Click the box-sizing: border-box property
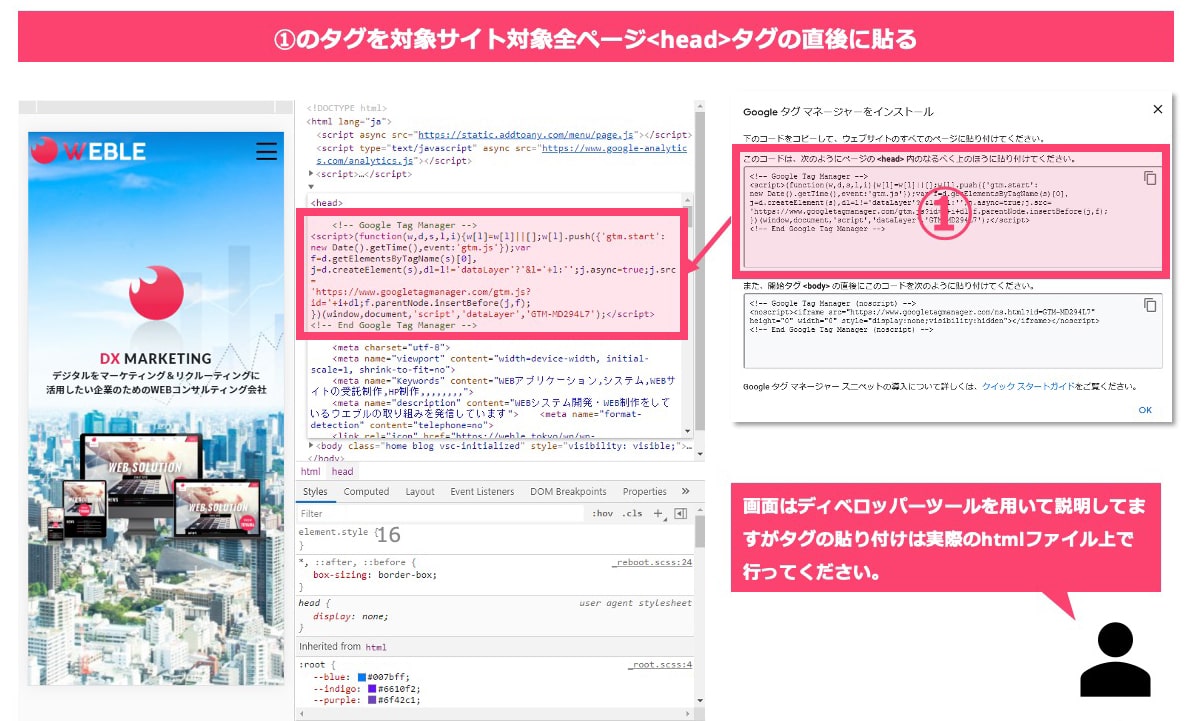 tap(374, 575)
